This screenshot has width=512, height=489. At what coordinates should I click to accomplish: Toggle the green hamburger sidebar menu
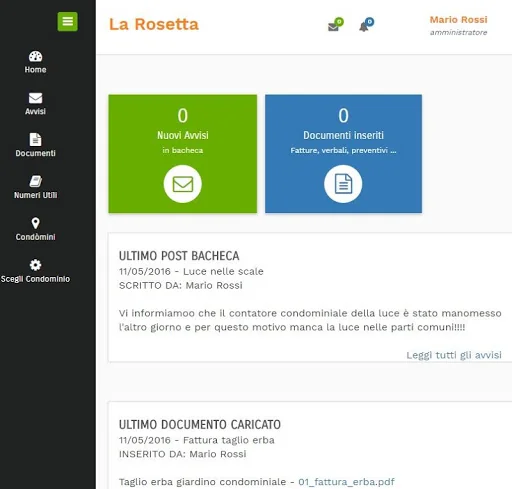coord(67,21)
